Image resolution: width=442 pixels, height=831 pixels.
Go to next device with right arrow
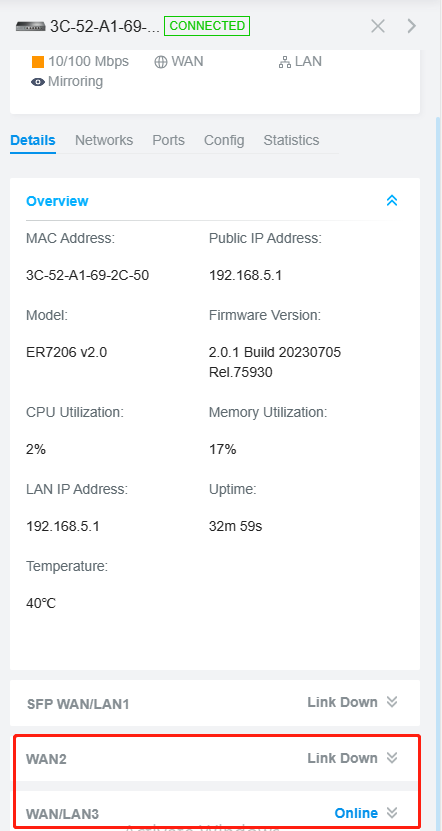412,26
